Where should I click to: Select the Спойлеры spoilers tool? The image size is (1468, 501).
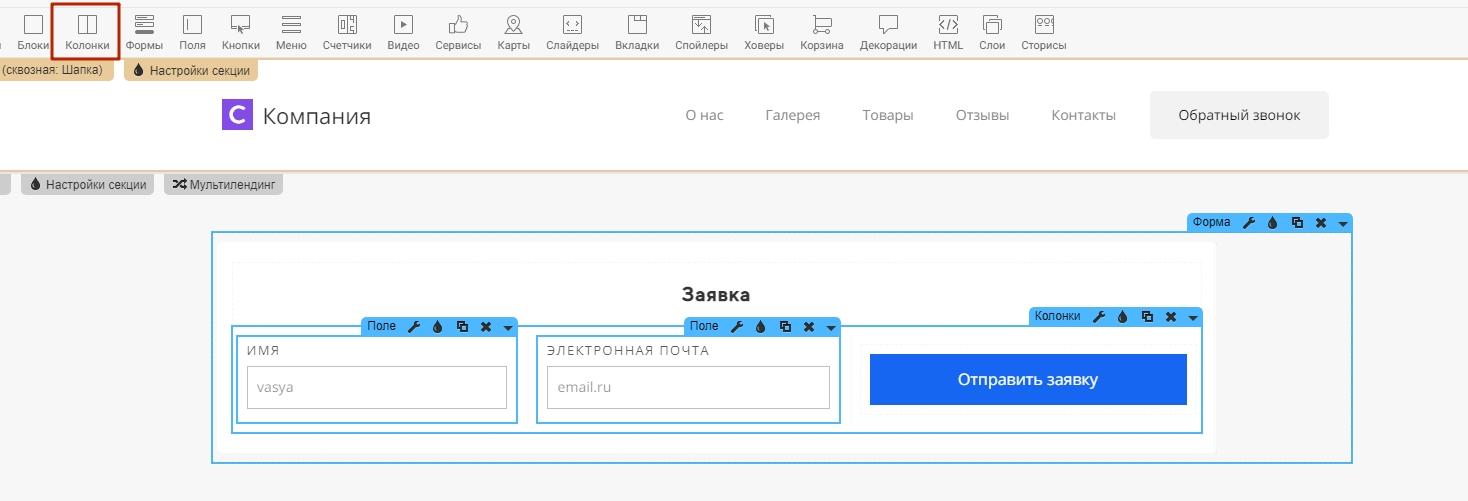point(701,32)
